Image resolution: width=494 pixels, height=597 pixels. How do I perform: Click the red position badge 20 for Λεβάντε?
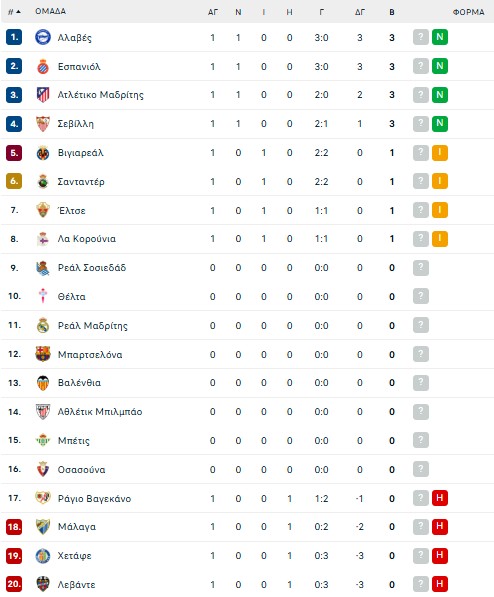point(14,584)
